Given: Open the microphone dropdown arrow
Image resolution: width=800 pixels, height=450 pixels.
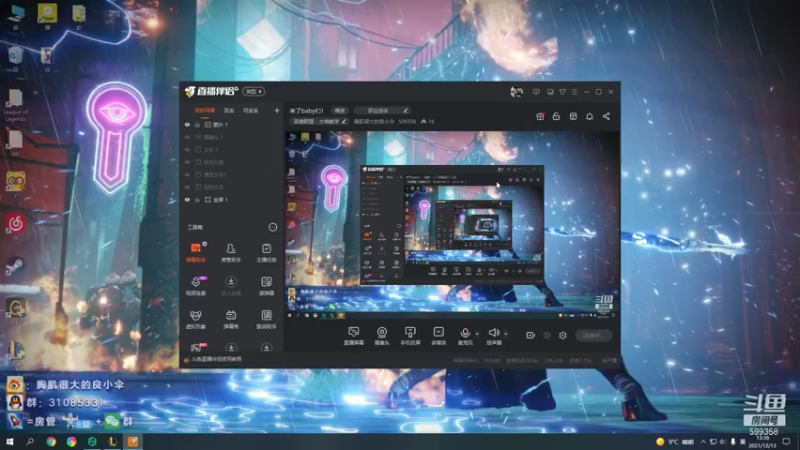Looking at the screenshot, I should click(x=477, y=334).
